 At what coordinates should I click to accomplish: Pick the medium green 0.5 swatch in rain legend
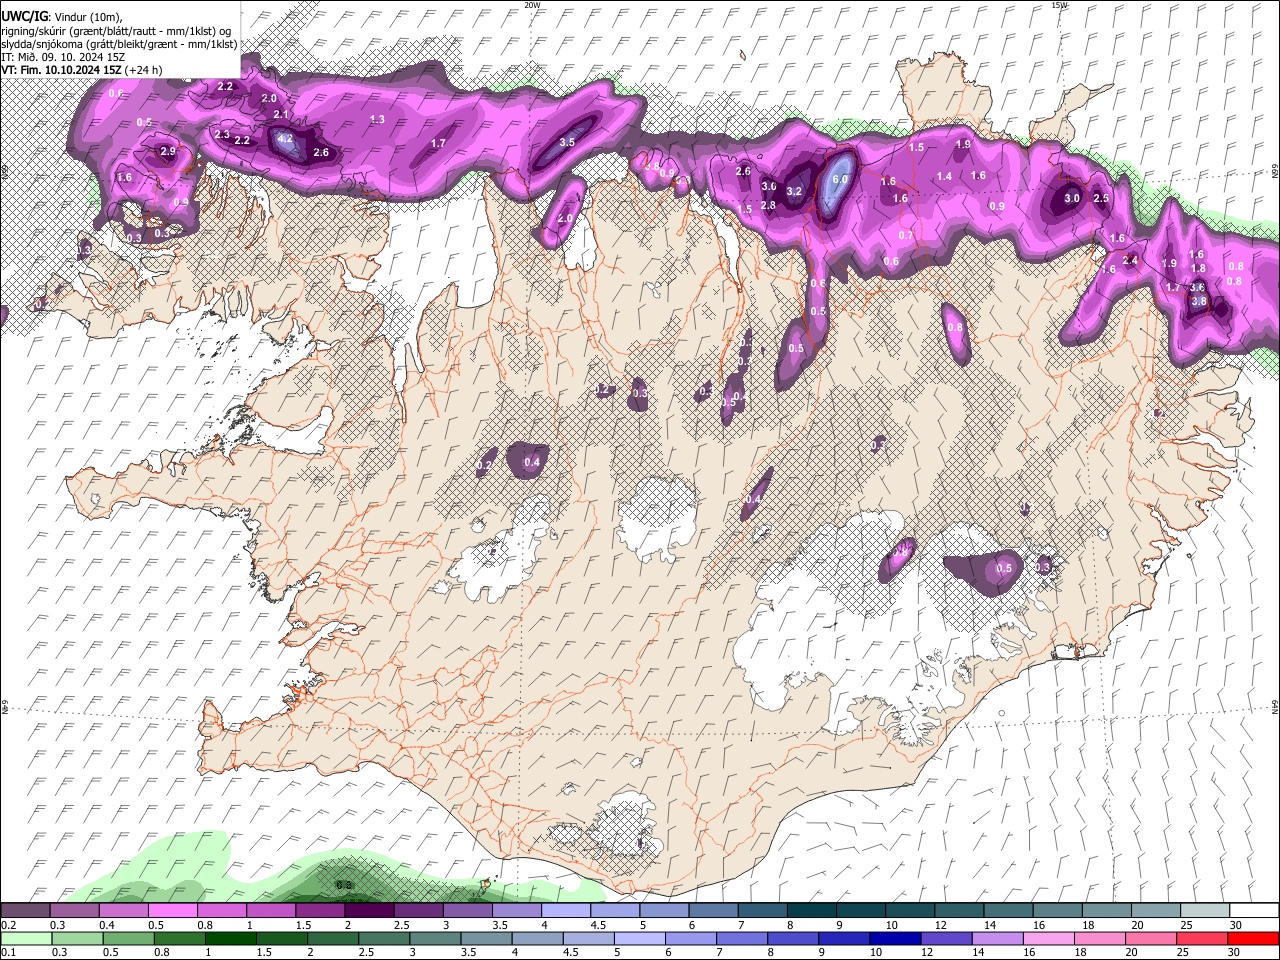129,938
